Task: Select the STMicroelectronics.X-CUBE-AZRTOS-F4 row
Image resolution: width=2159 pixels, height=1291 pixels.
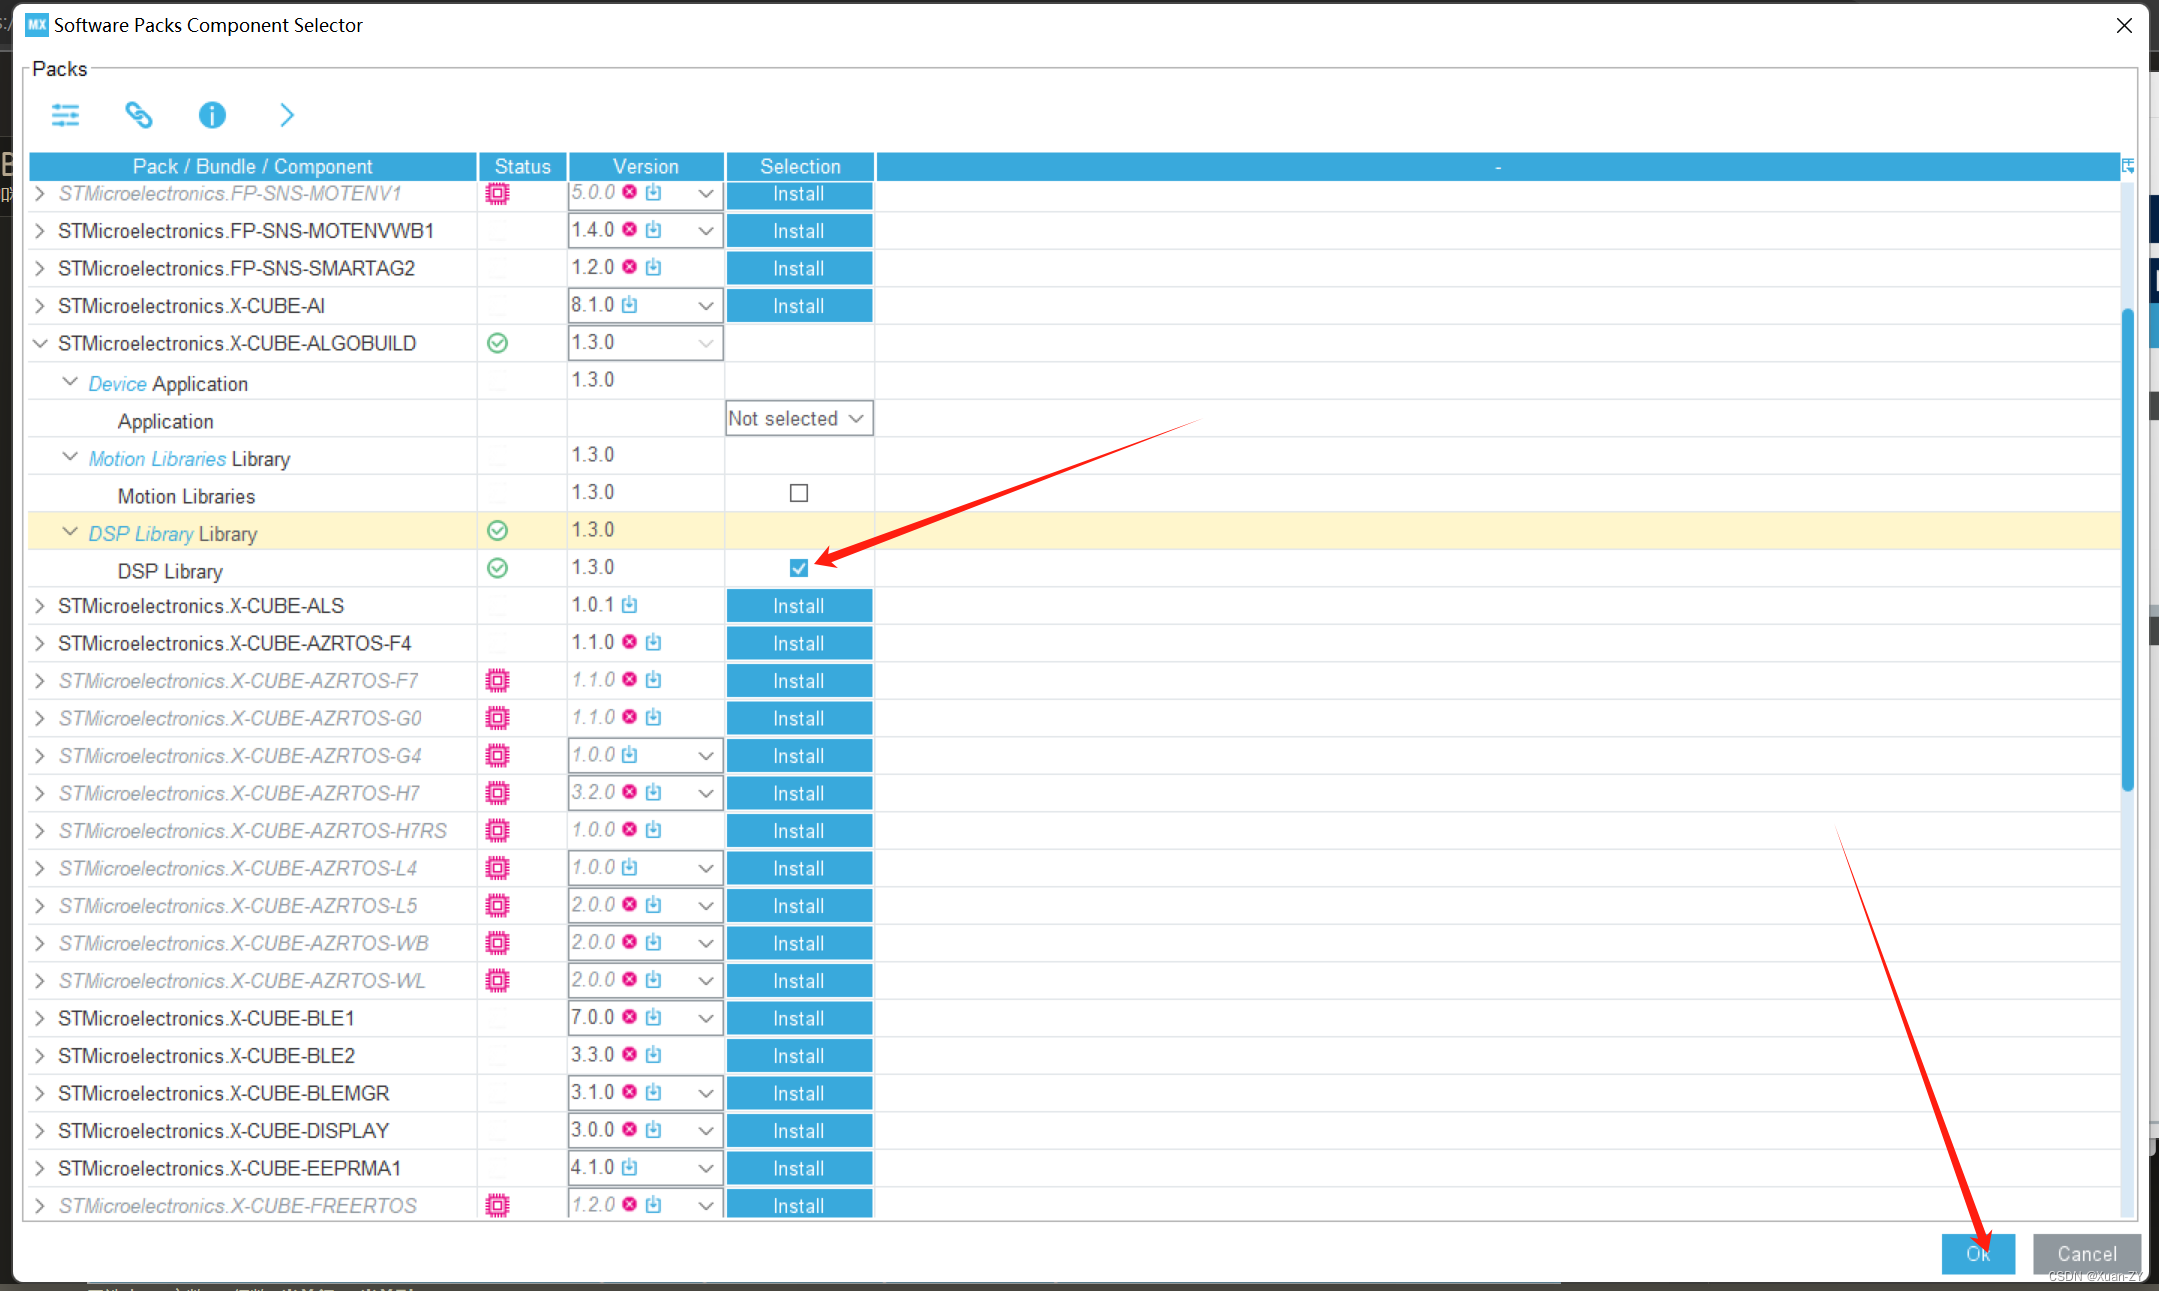Action: click(1075, 643)
